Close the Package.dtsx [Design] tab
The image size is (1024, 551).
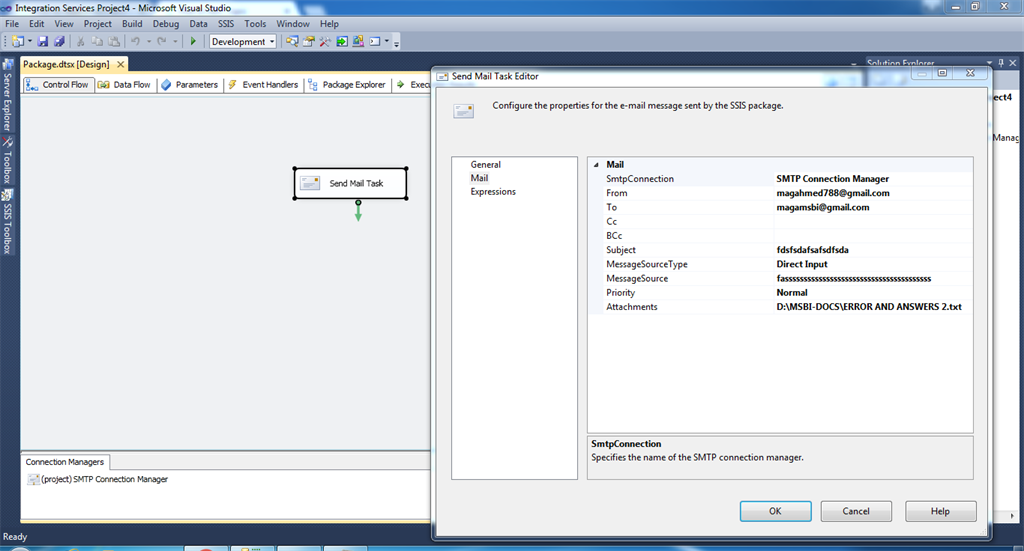[x=120, y=64]
